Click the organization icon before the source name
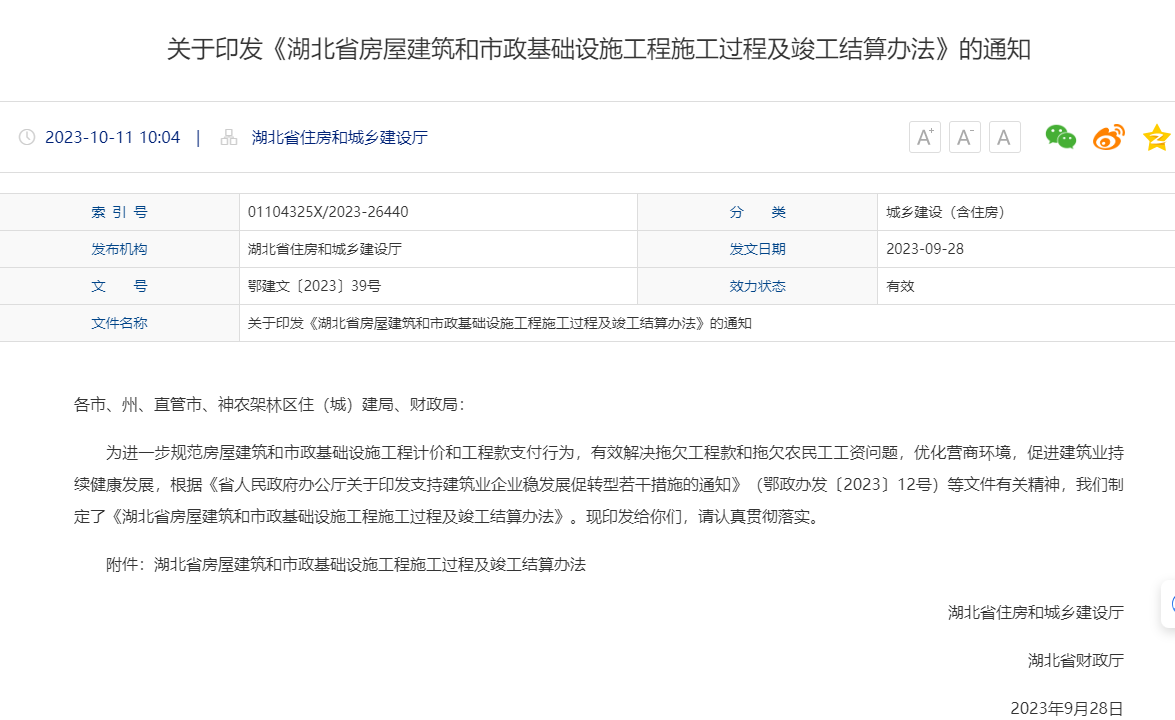 point(229,137)
